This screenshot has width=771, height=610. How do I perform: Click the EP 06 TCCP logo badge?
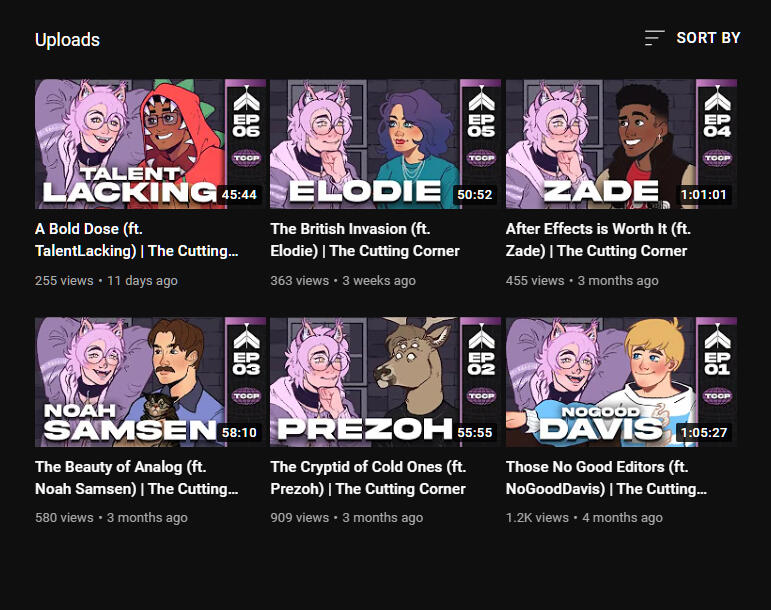click(246, 158)
